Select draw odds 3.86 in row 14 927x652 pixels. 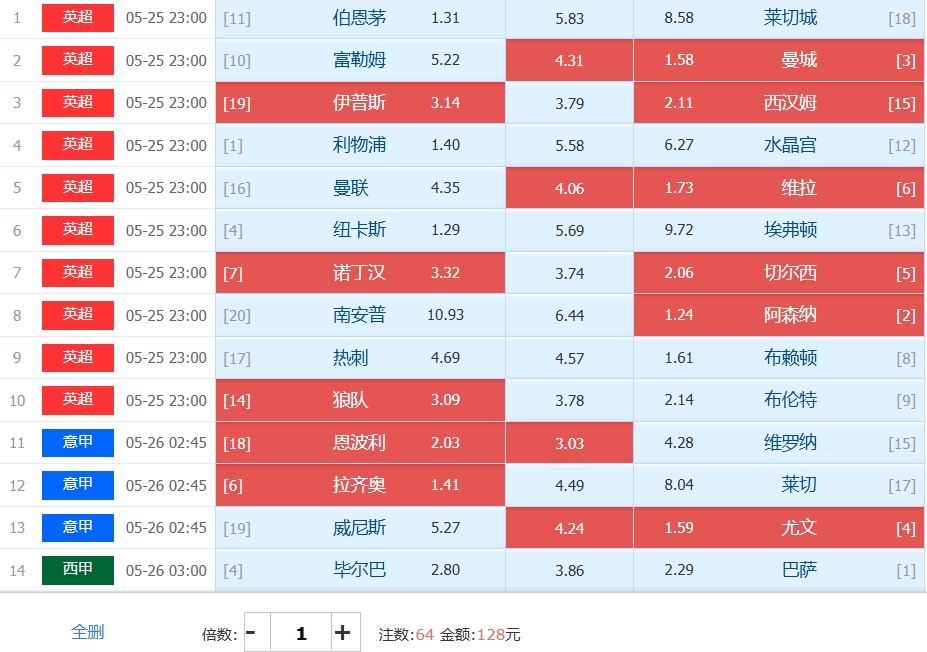pos(569,570)
